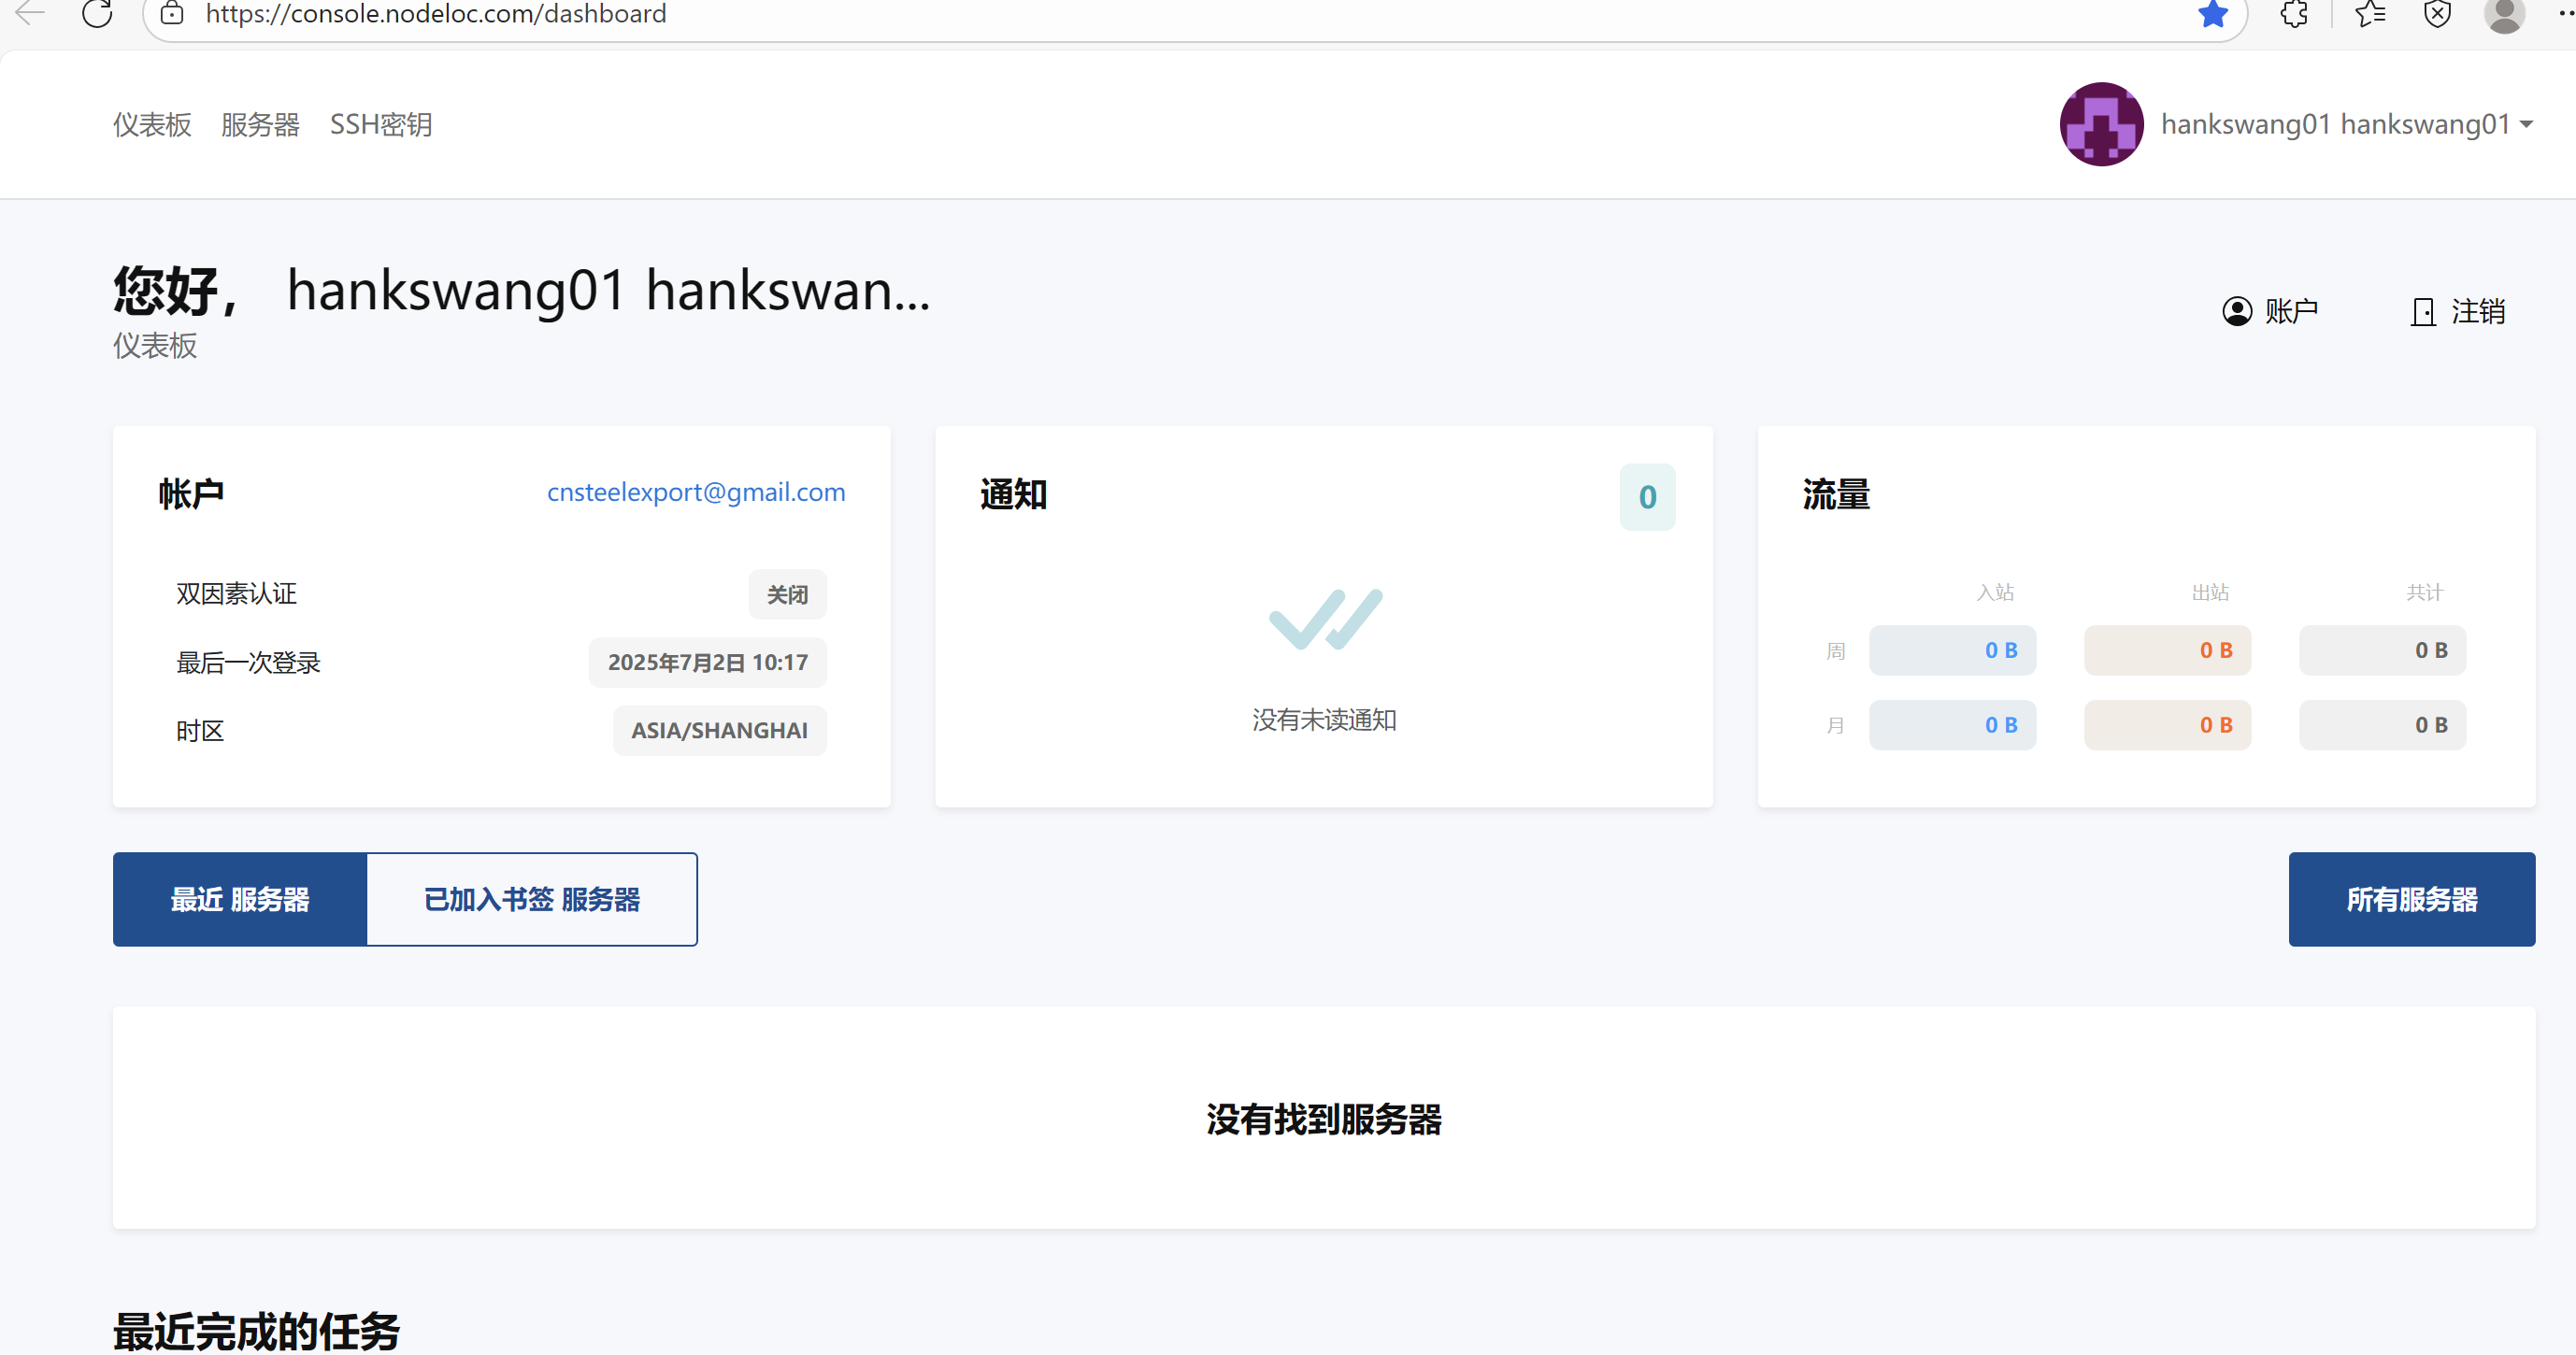Click the monthly total 0 B value
2576x1355 pixels.
[2382, 726]
